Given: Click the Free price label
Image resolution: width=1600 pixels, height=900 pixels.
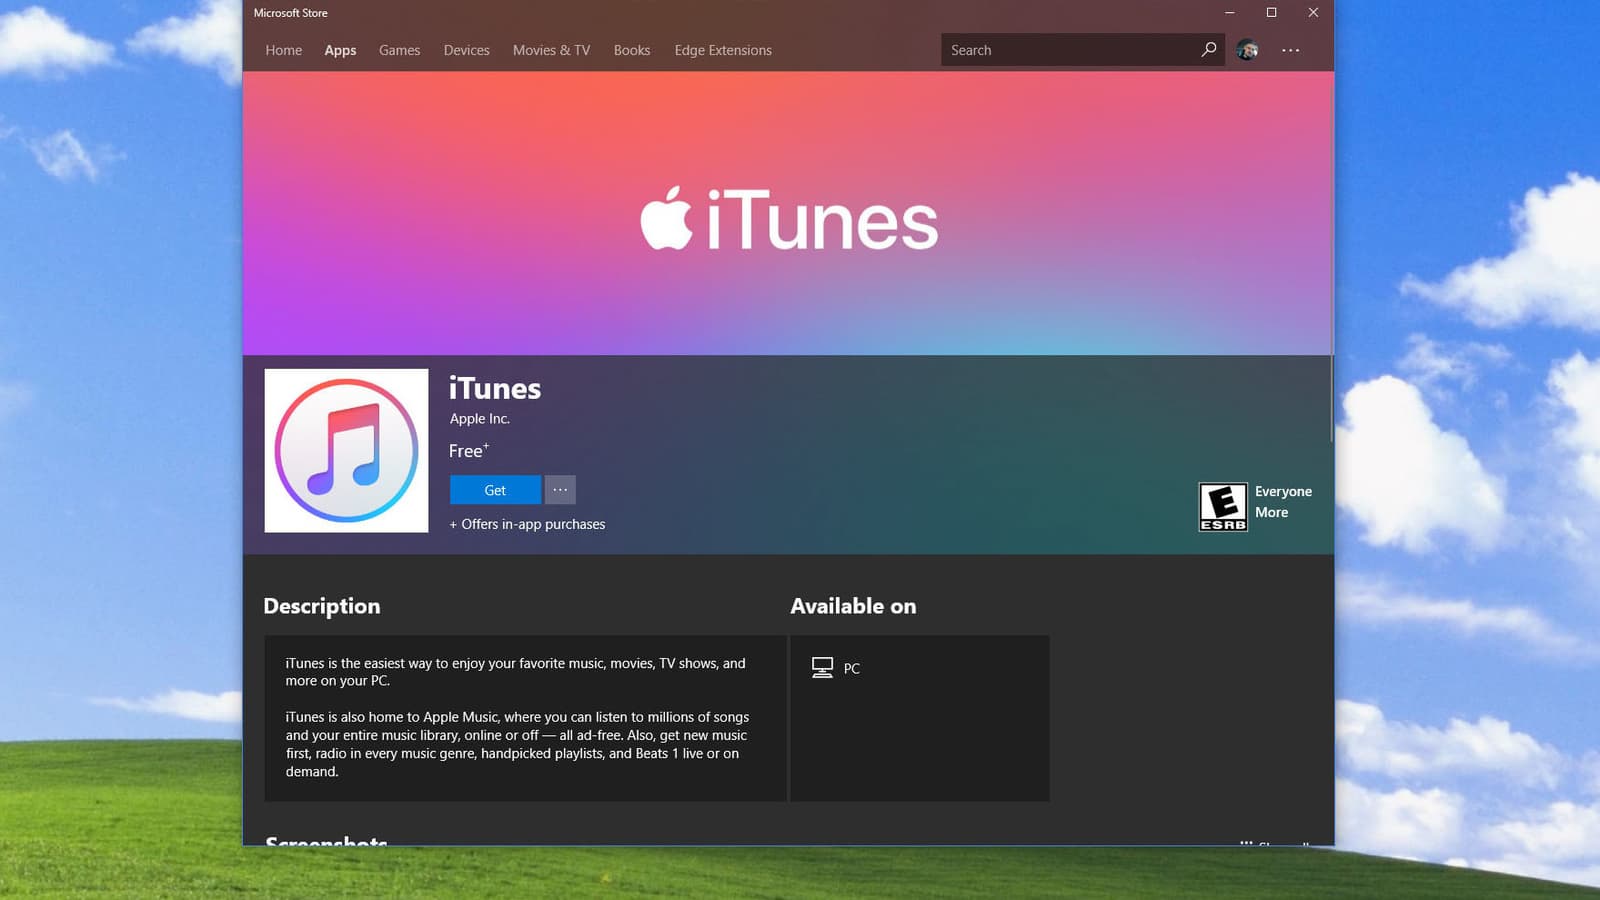Looking at the screenshot, I should pos(469,451).
